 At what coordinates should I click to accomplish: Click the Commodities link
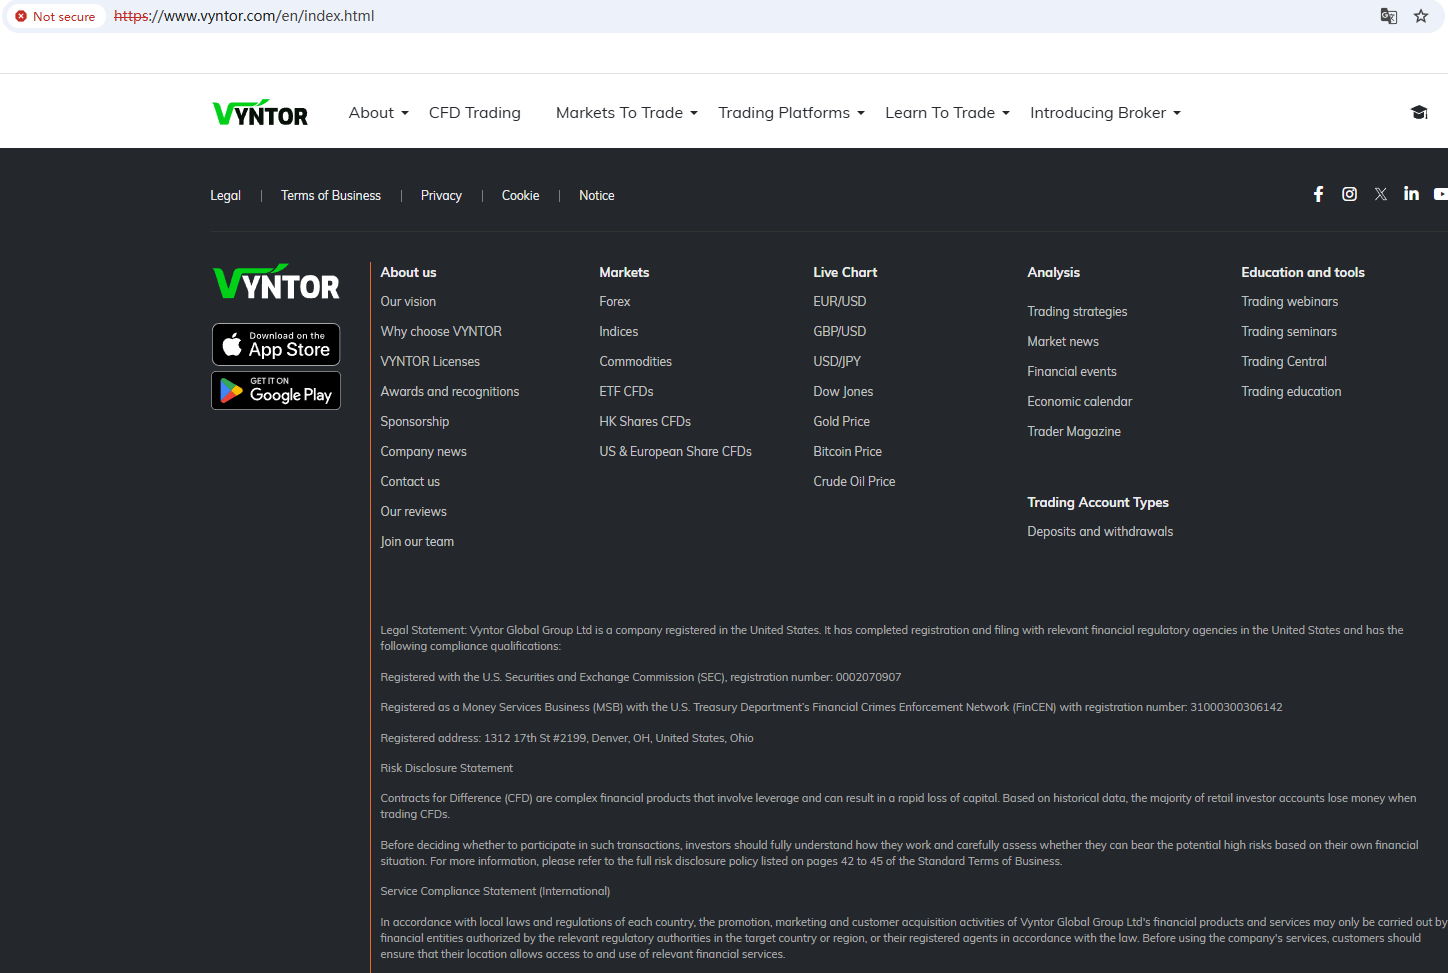[636, 362]
